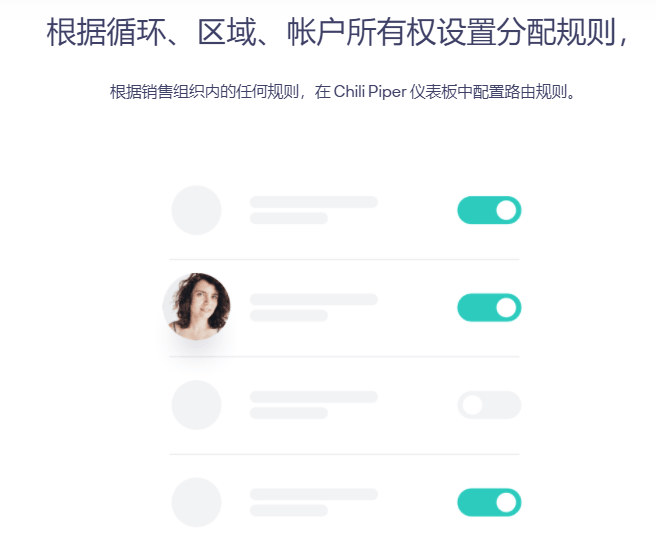
Task: Click the long name bar next to woman's photo
Action: (314, 300)
